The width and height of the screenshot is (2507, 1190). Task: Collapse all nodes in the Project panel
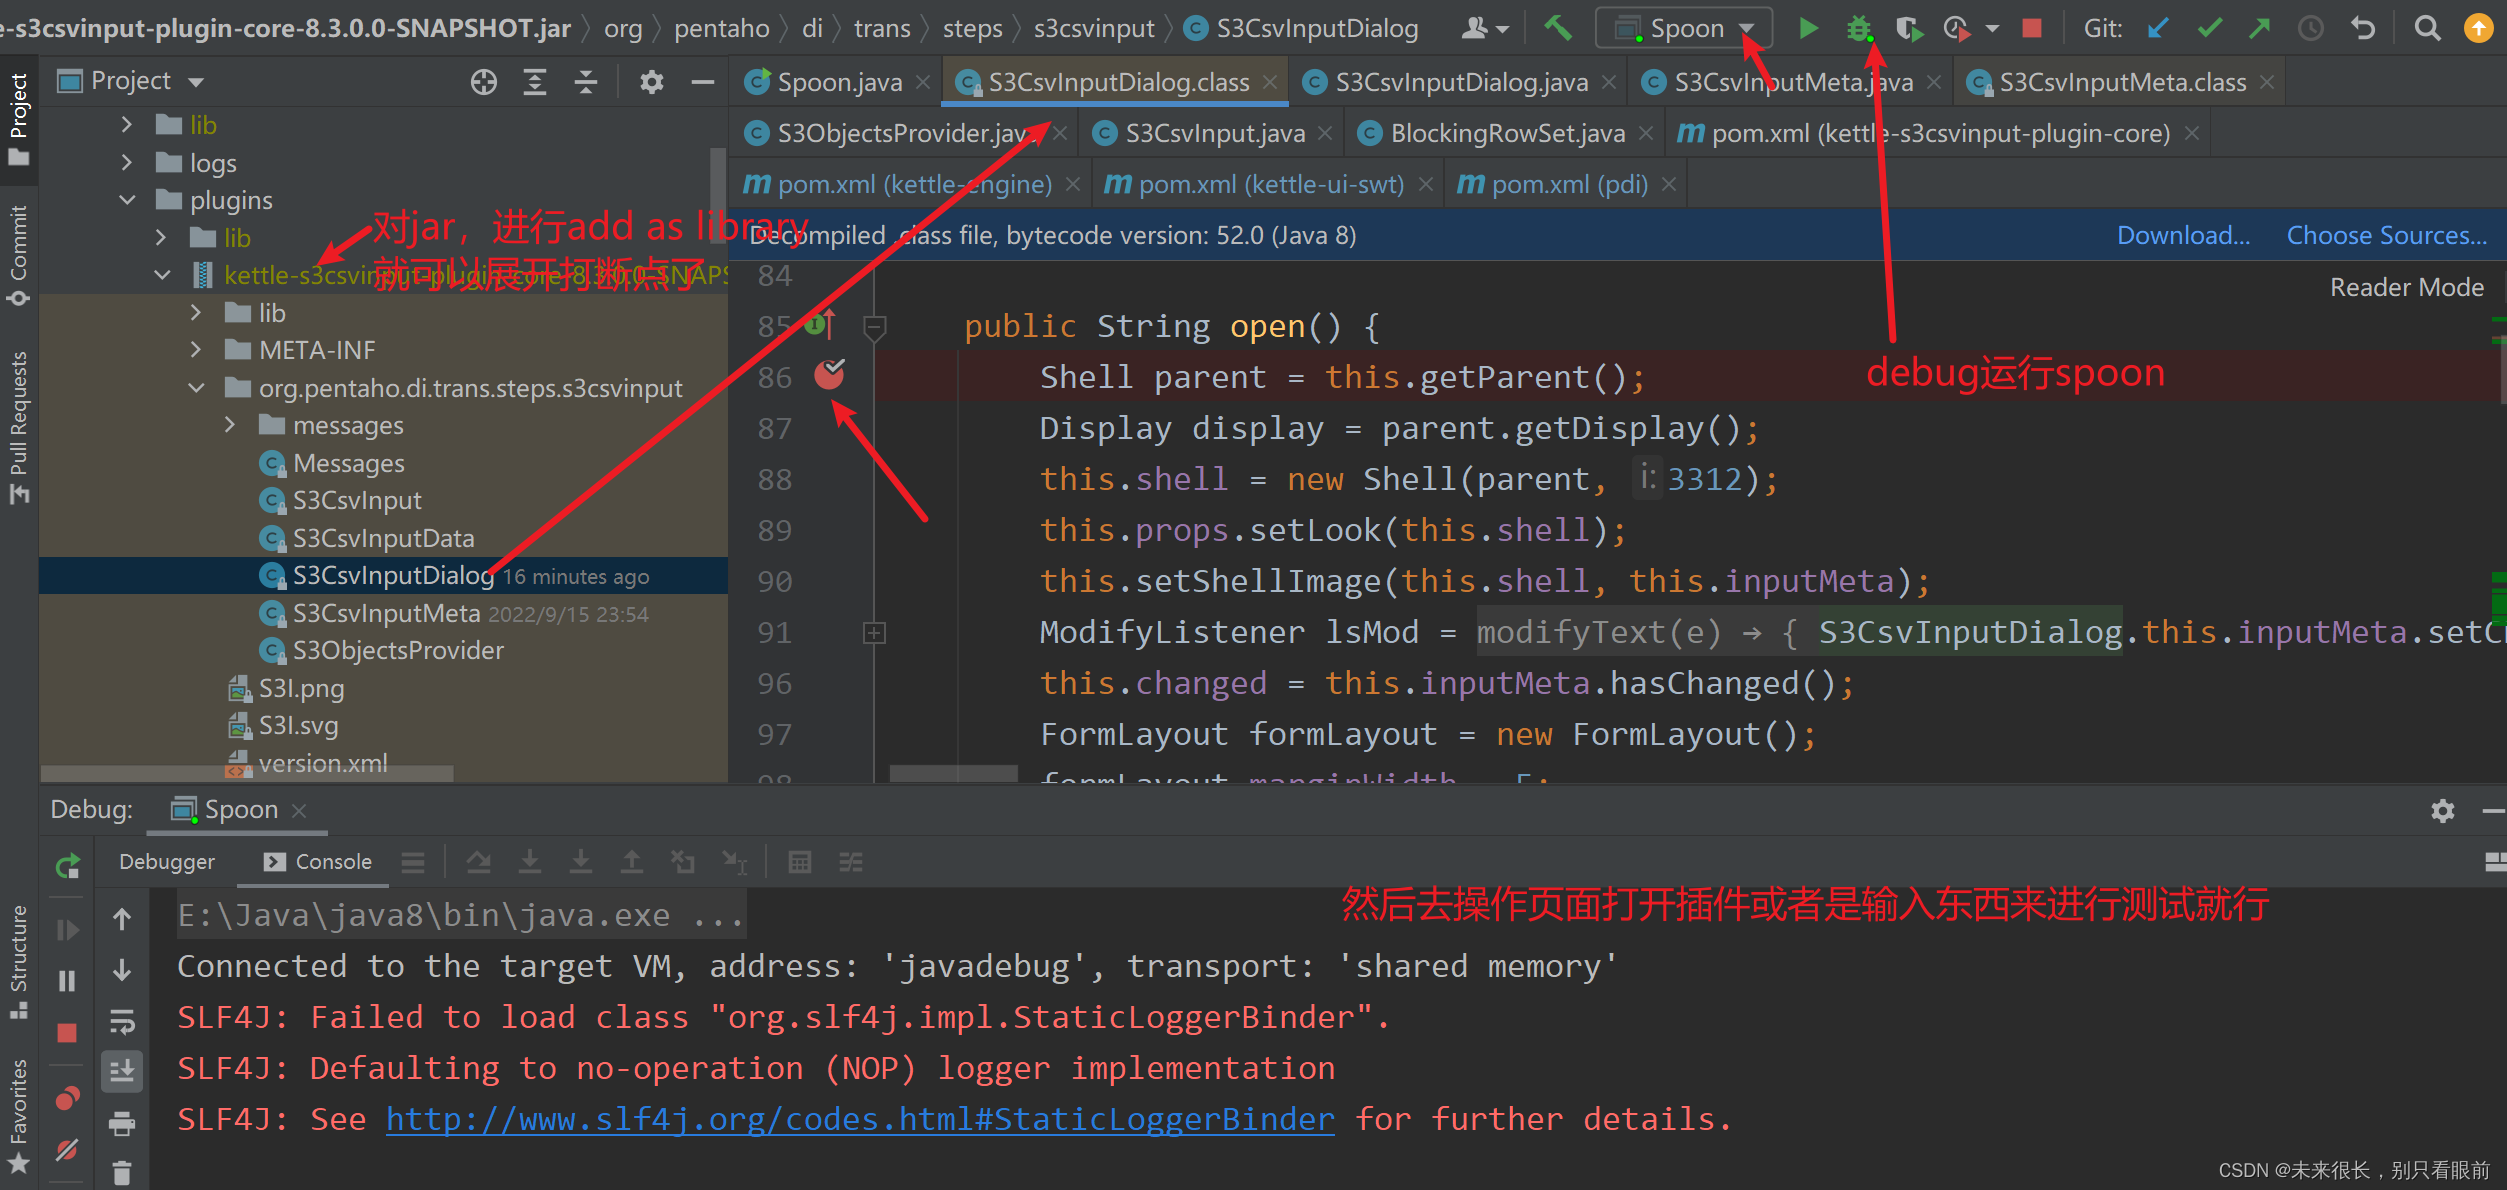586,81
